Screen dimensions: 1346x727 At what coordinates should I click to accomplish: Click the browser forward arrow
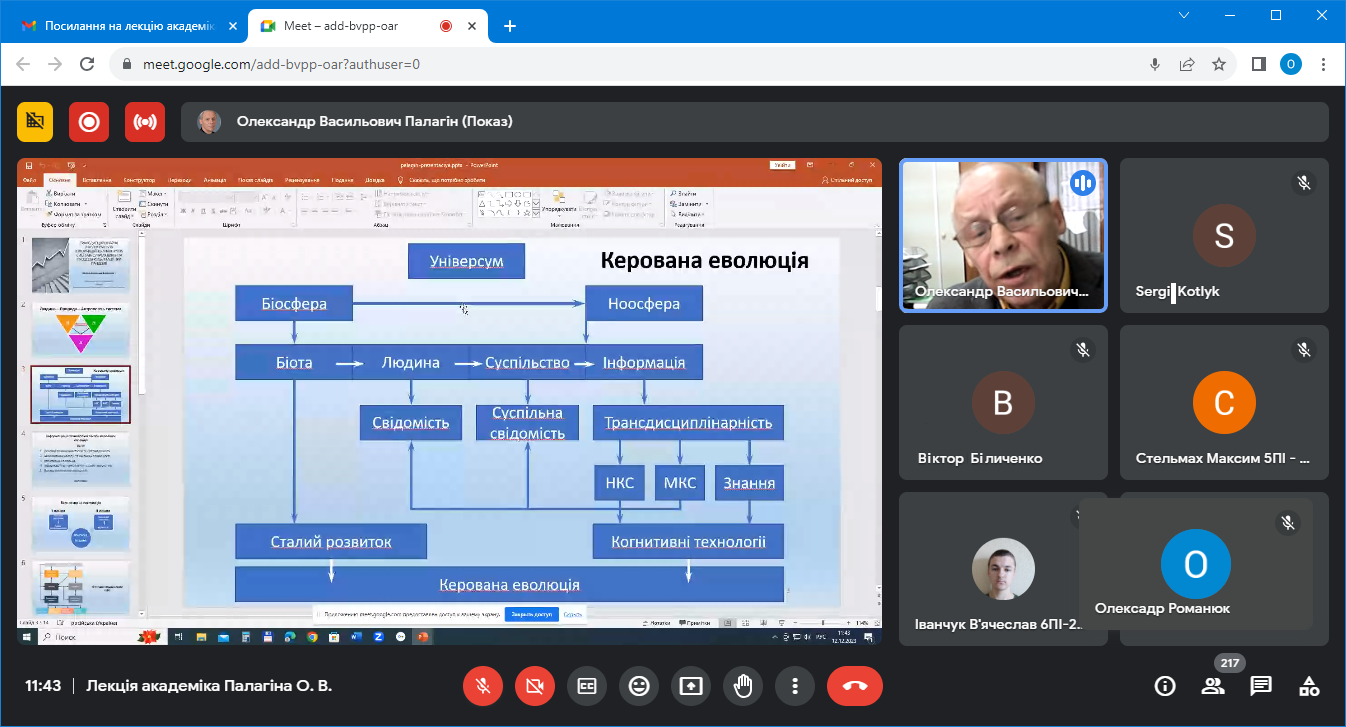[55, 64]
